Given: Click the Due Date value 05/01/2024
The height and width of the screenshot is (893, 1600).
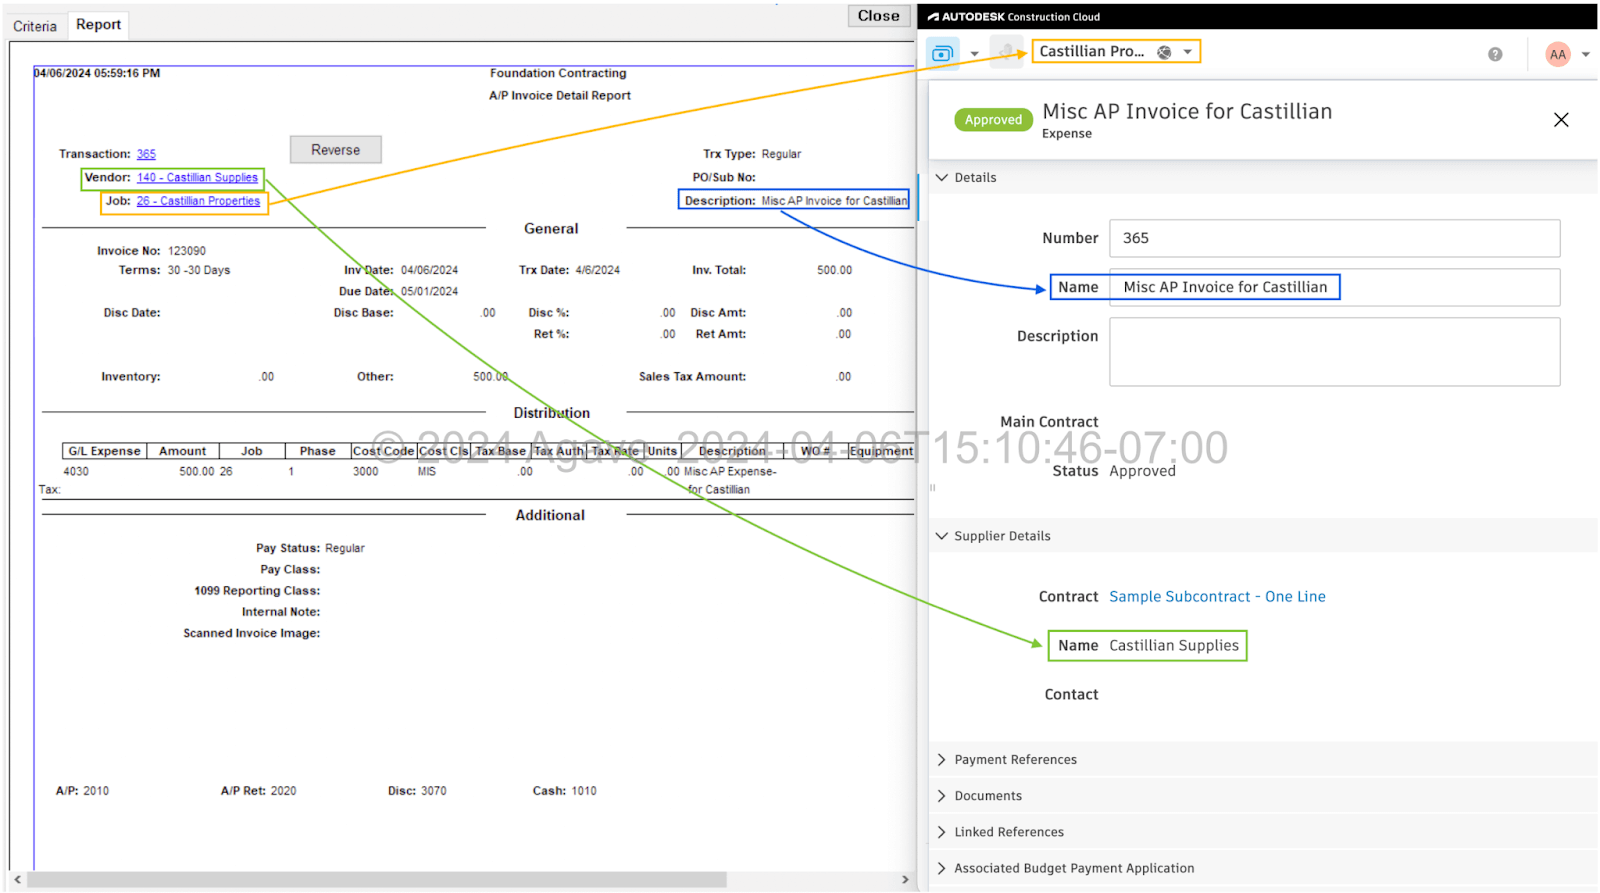Looking at the screenshot, I should [x=430, y=292].
